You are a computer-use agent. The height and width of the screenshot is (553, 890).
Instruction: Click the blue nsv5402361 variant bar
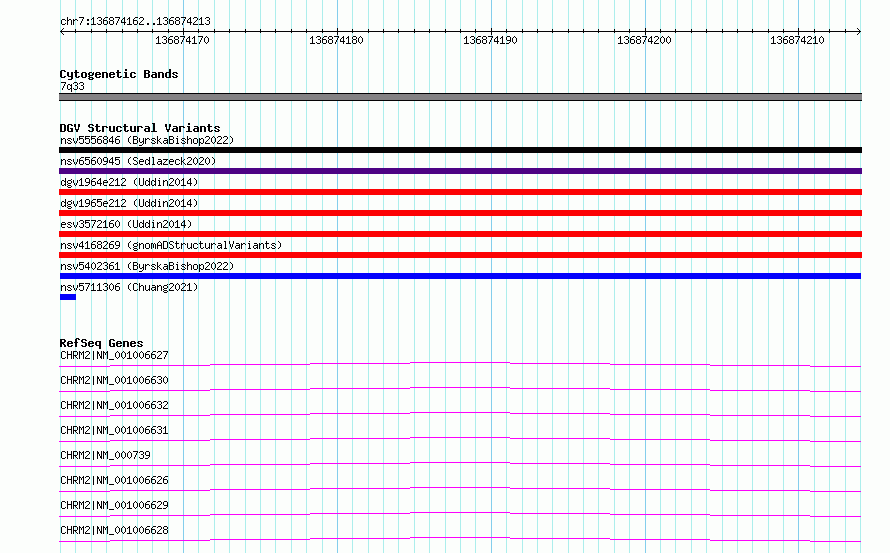460,276
